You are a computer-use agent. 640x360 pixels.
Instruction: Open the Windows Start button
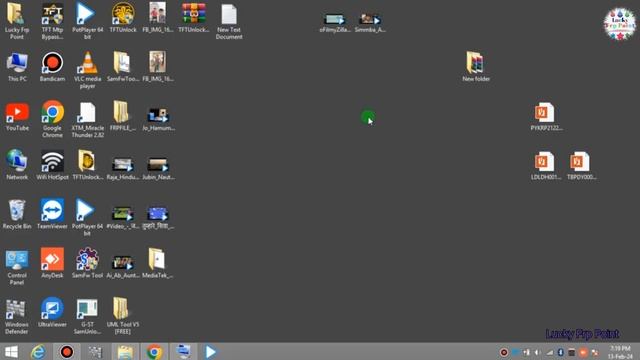tap(11, 351)
